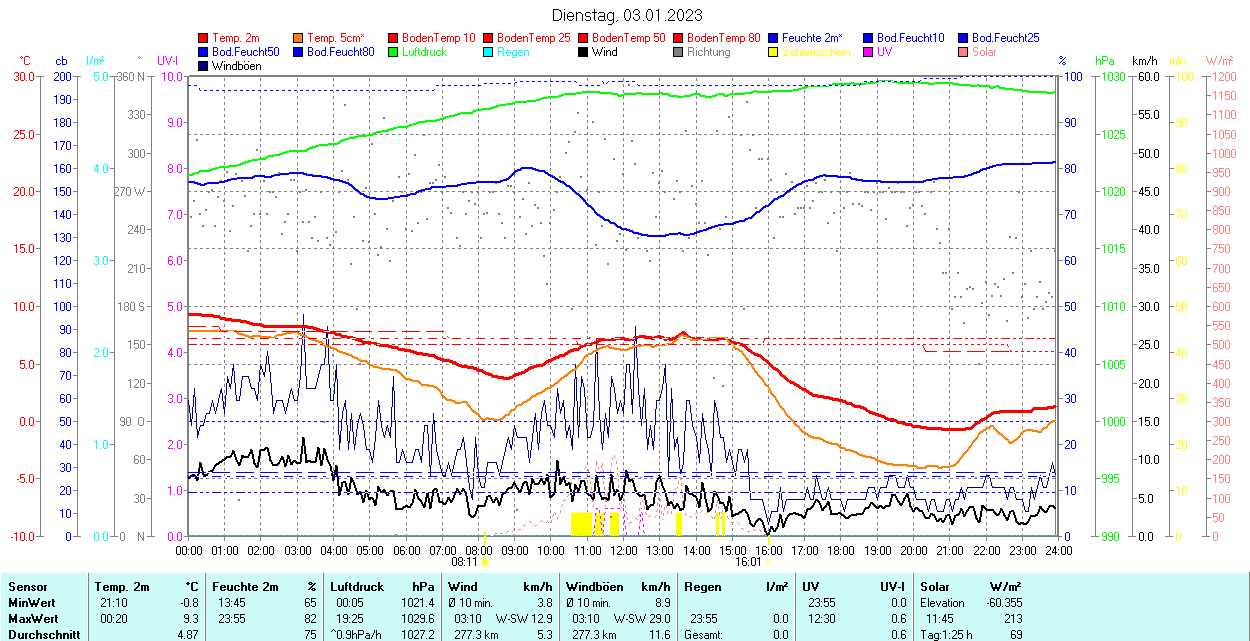Image resolution: width=1250 pixels, height=641 pixels.
Task: Click the average pressure value 1027.2
Action: point(418,635)
